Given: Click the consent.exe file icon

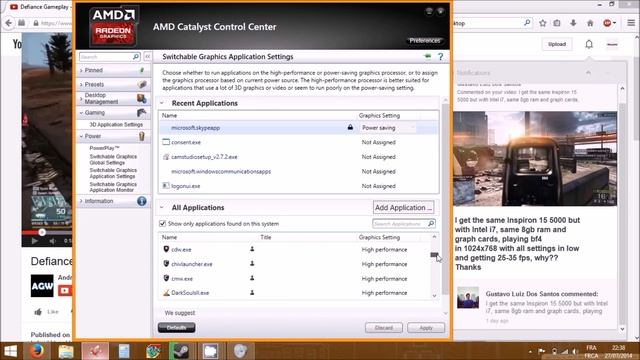Looking at the screenshot, I should coord(166,142).
